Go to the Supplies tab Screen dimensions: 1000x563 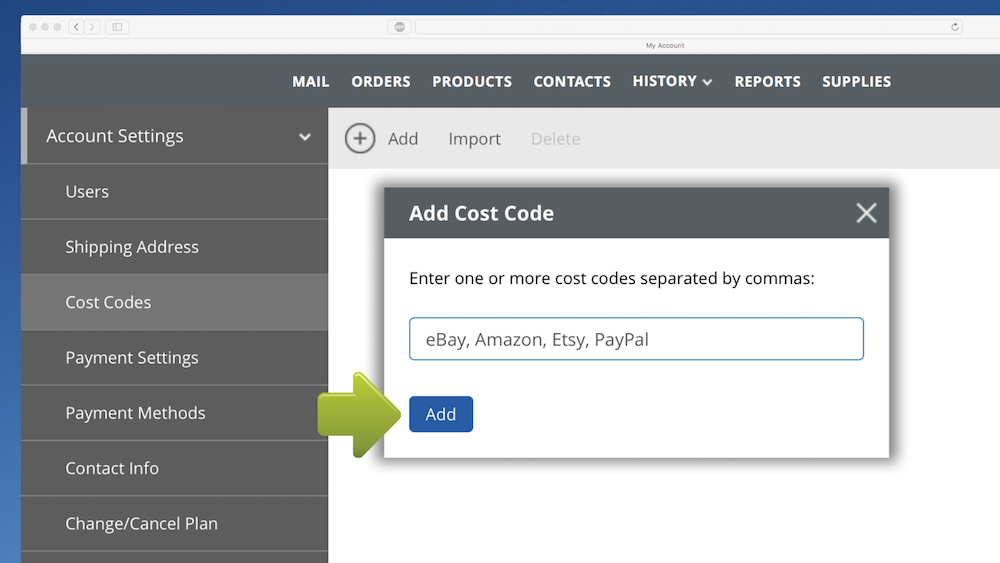pos(857,82)
